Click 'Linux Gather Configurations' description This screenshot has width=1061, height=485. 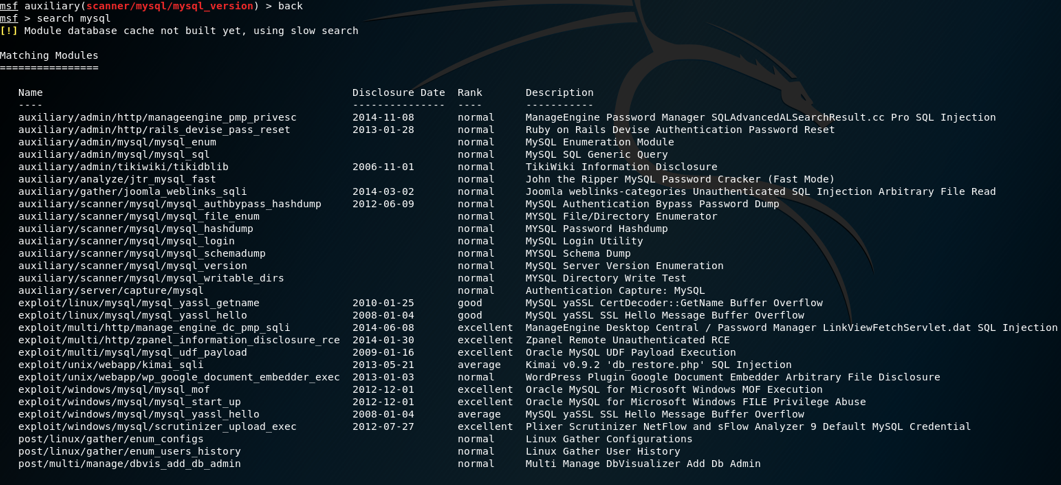pyautogui.click(x=609, y=439)
